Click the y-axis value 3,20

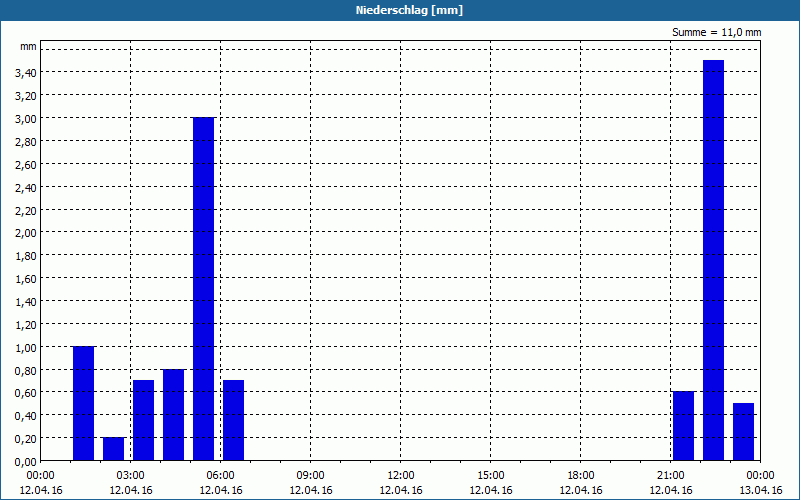point(26,96)
